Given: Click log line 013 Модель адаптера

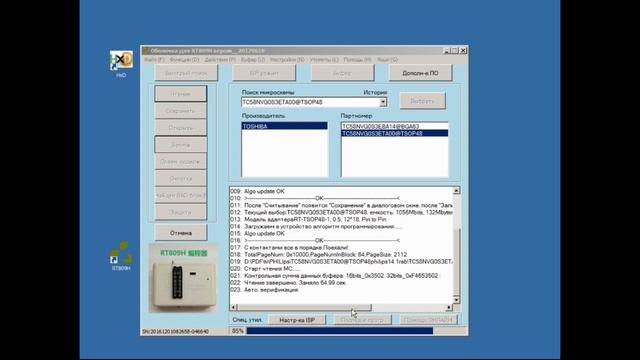Looking at the screenshot, I should [308, 219].
